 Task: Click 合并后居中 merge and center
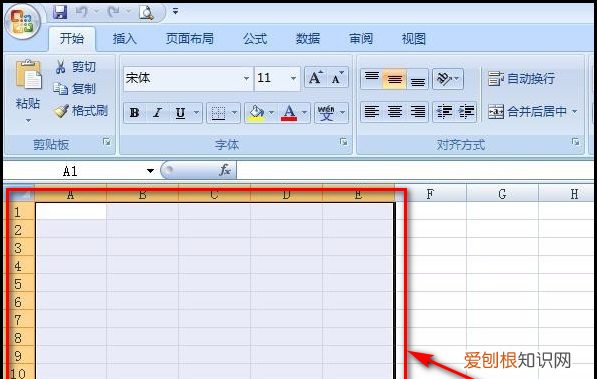(x=527, y=112)
